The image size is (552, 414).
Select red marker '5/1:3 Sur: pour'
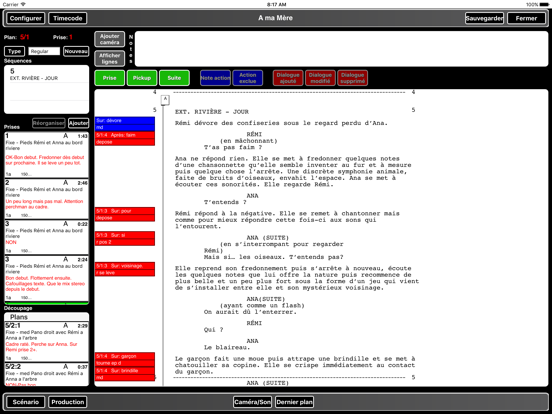coord(125,214)
